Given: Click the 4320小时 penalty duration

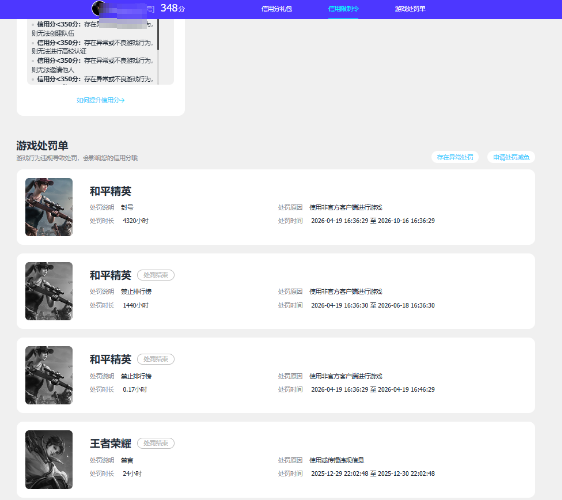Looking at the screenshot, I should coord(135,221).
